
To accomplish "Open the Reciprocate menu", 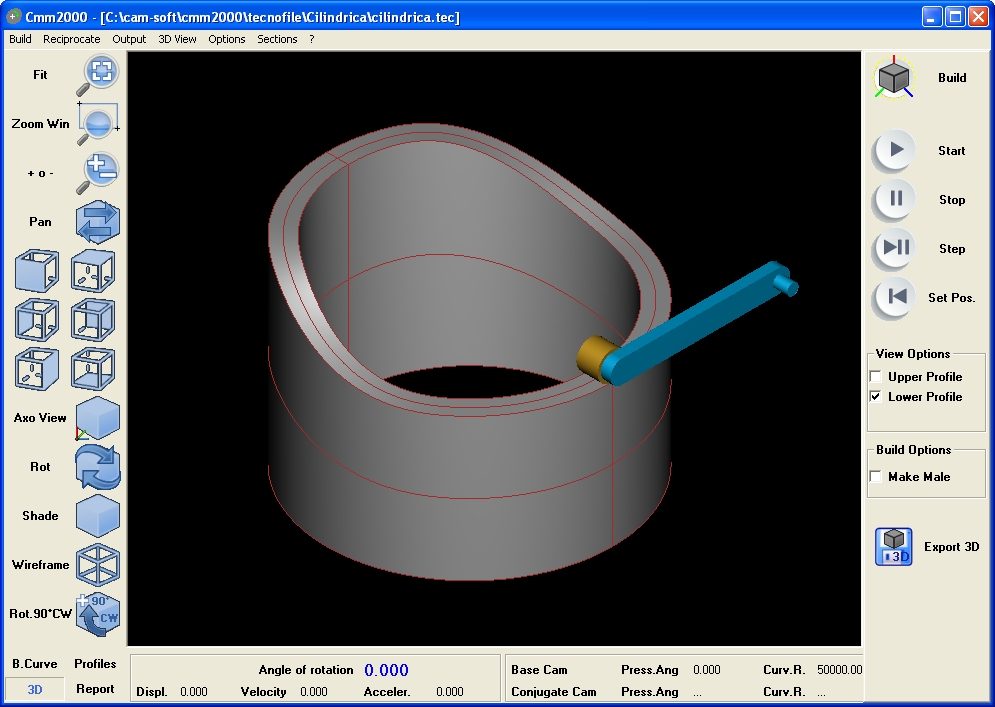I will 72,39.
